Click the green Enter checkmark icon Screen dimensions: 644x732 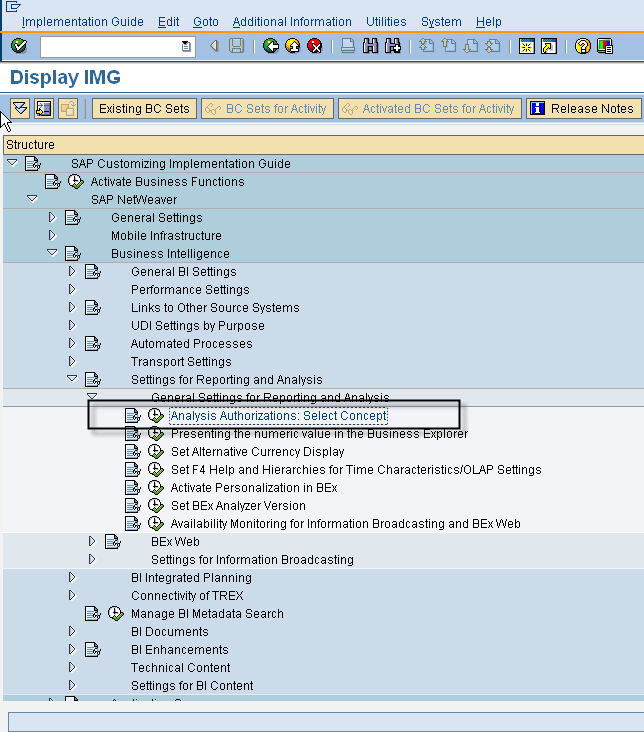(x=19, y=46)
